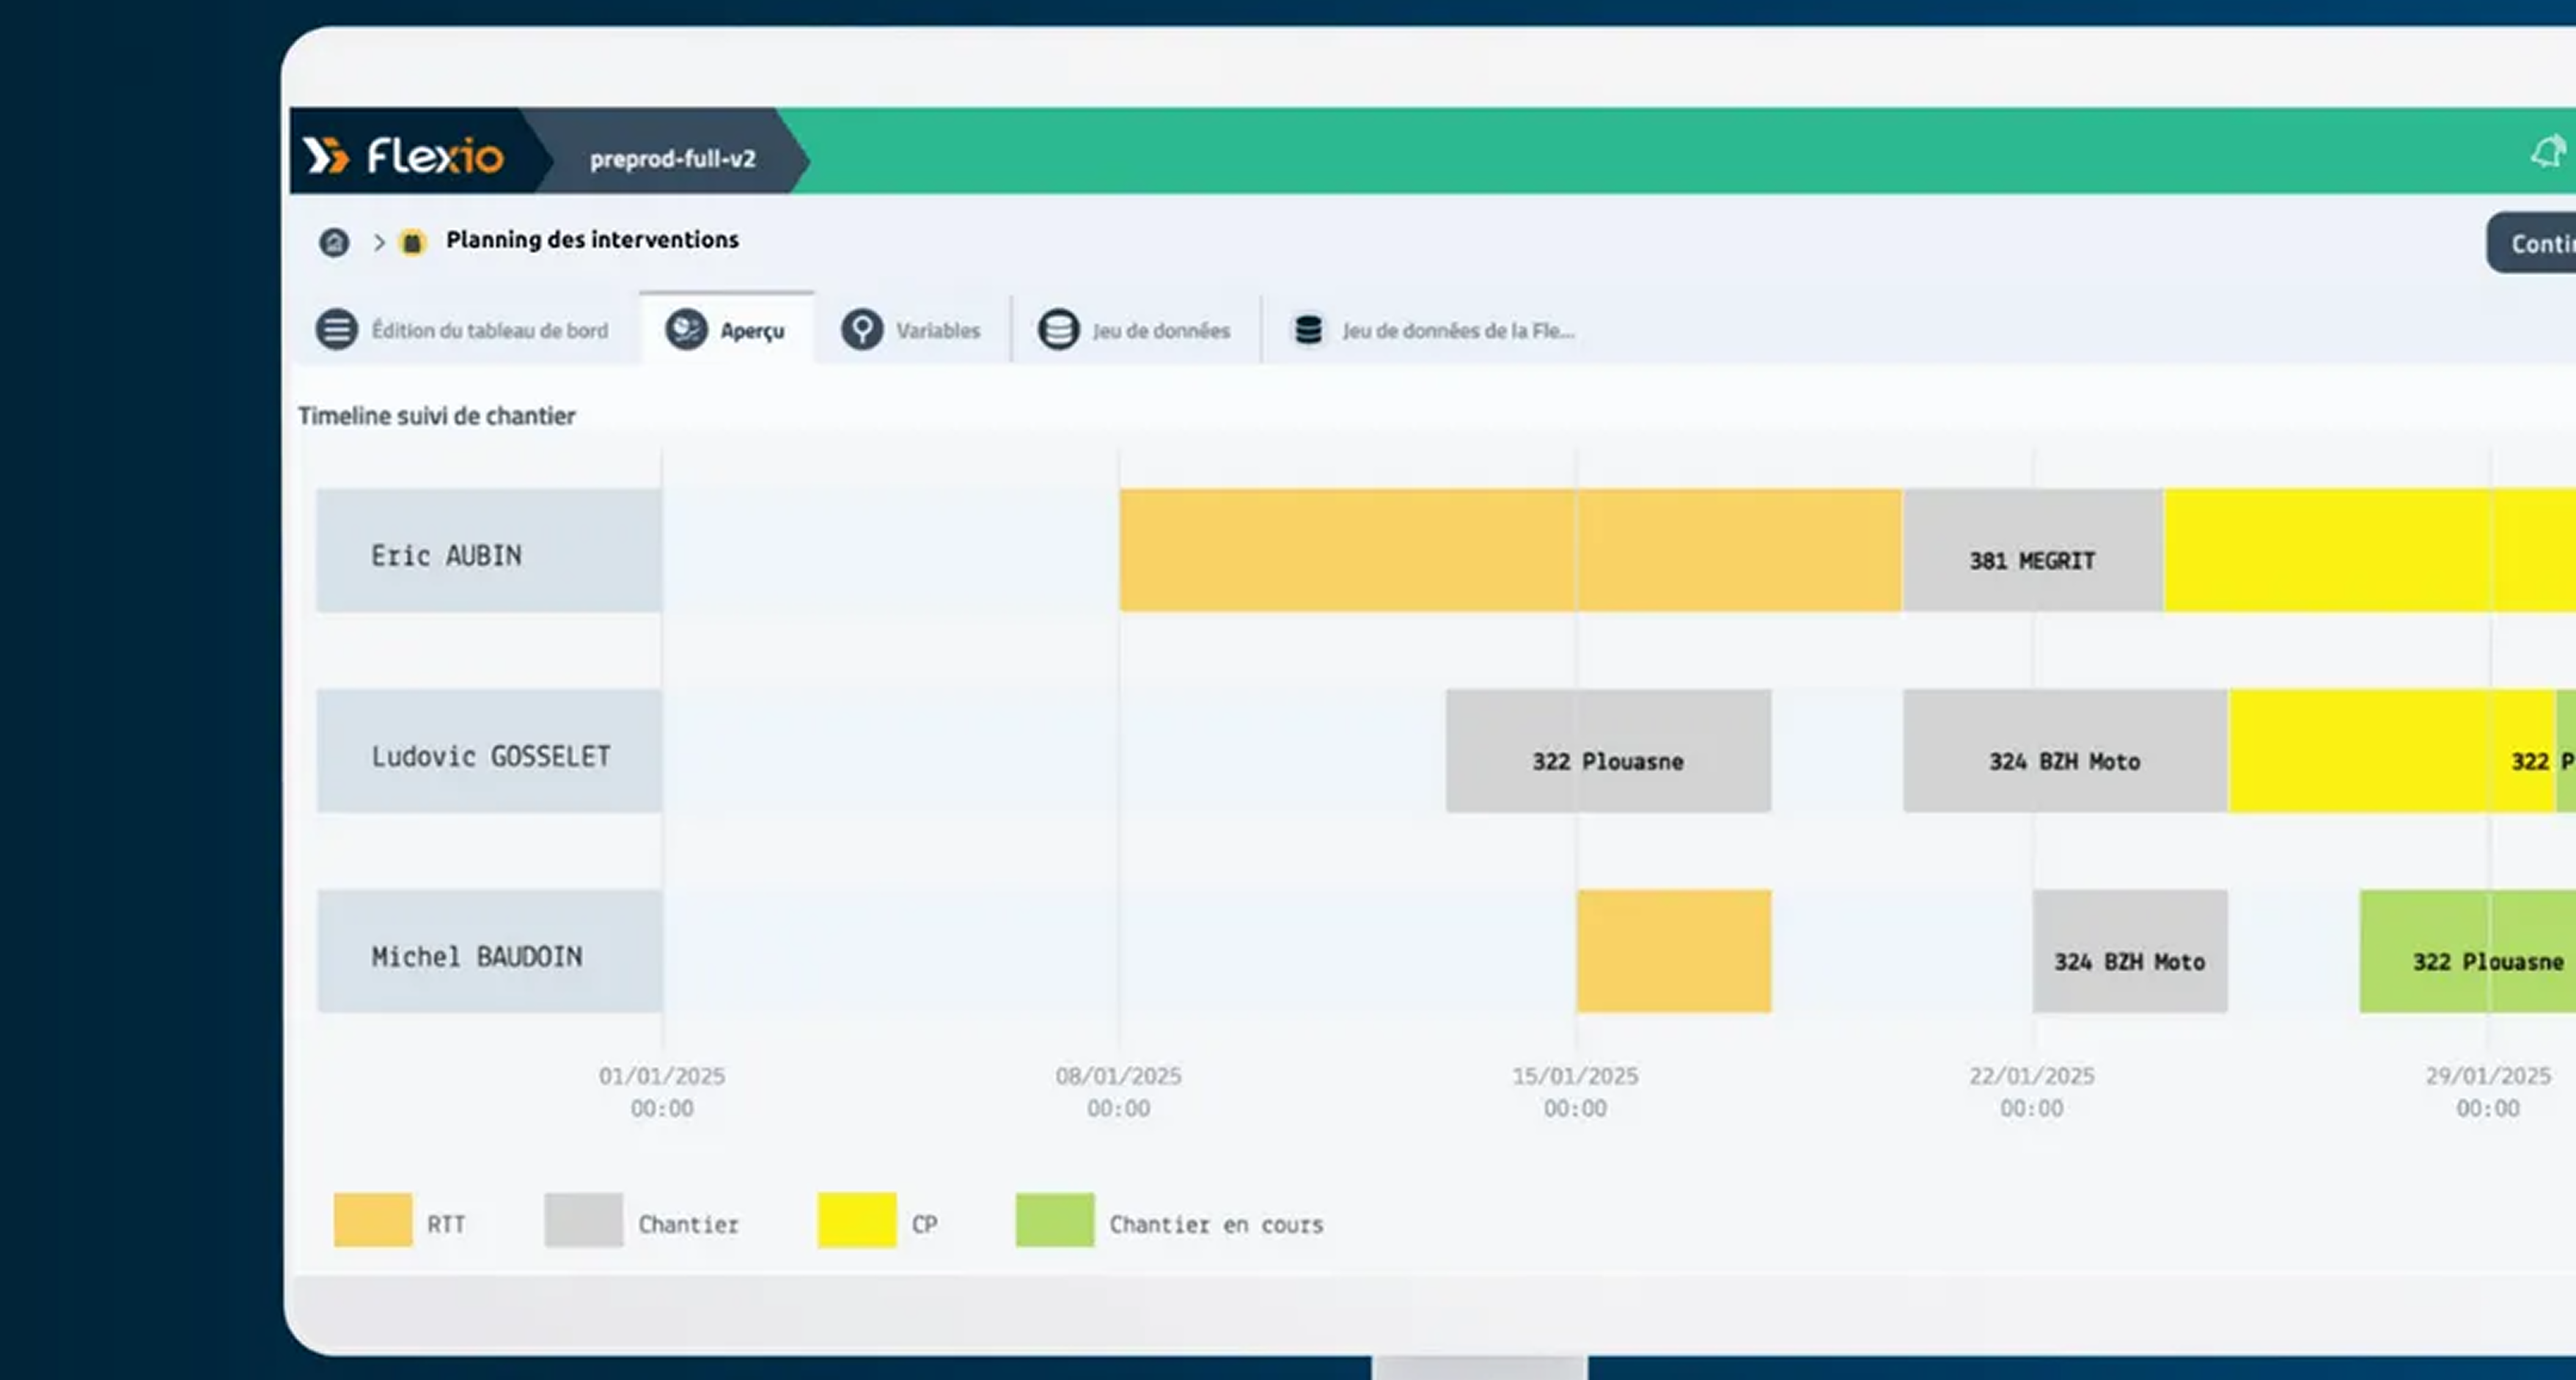
Task: Click Michel BAUDOIN's orange RTT block
Action: 1674,951
